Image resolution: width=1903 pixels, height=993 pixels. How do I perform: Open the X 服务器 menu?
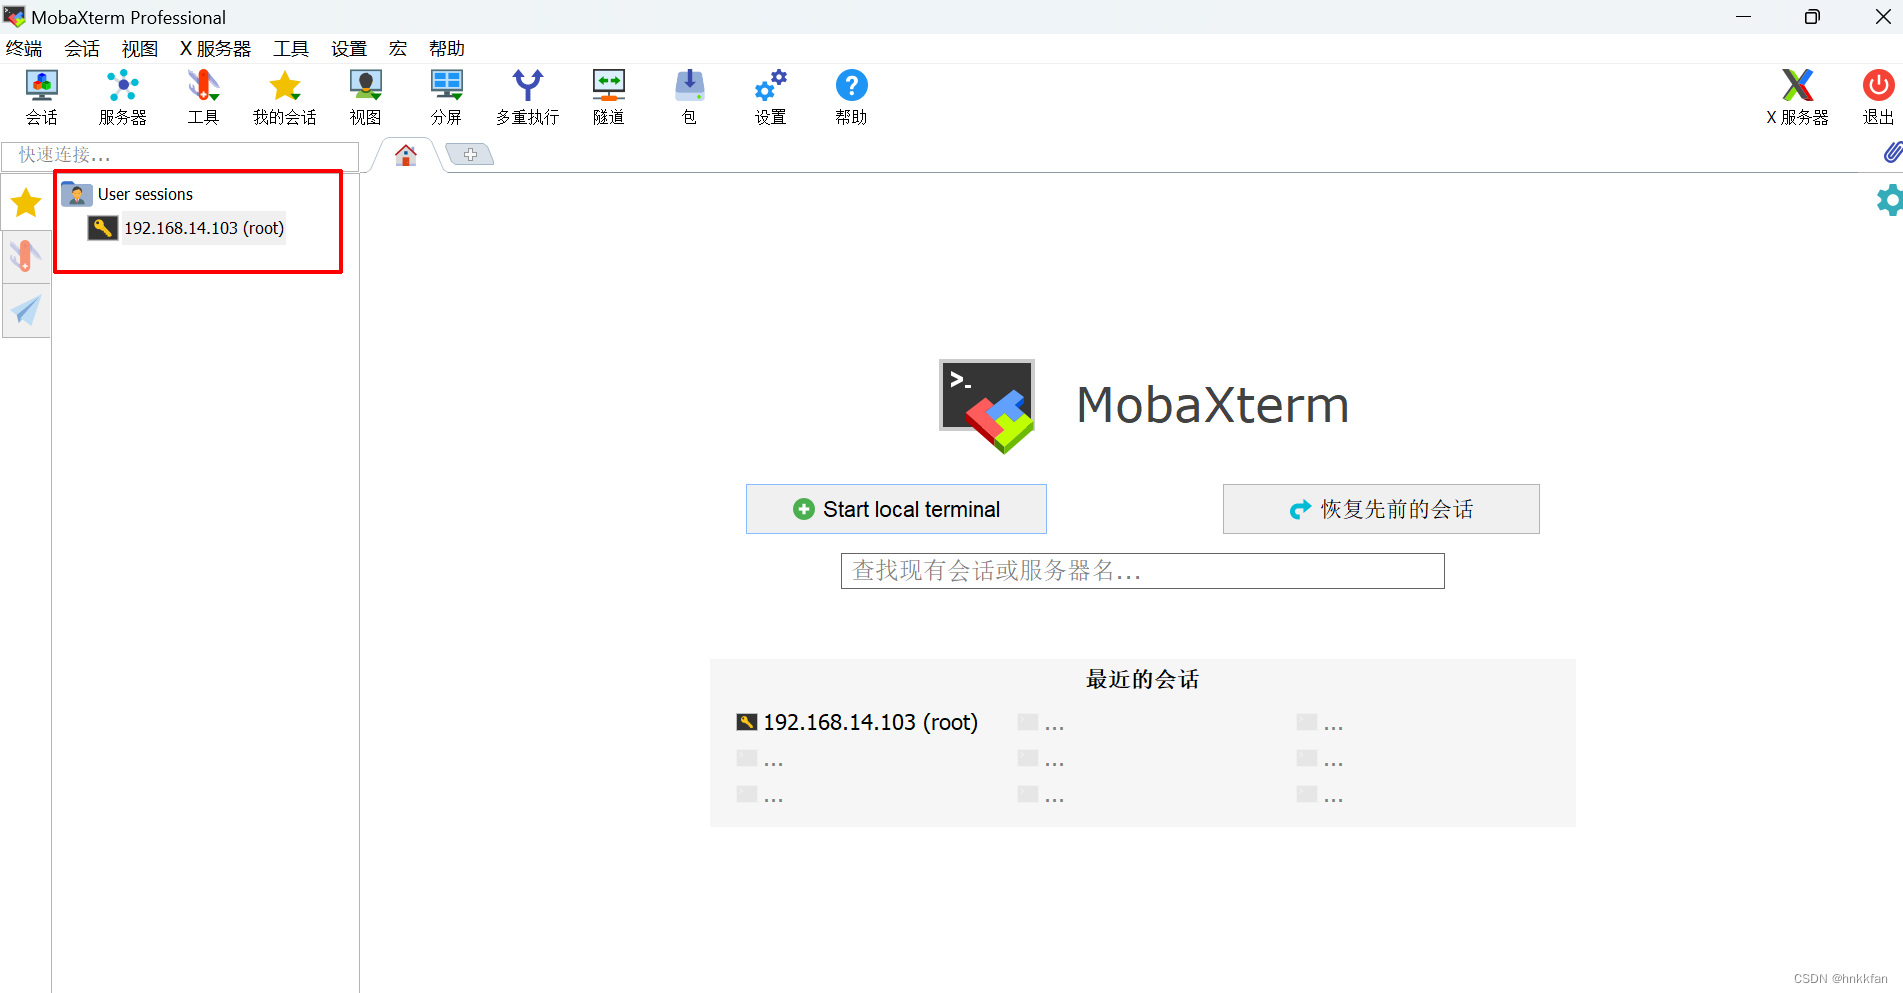point(215,49)
